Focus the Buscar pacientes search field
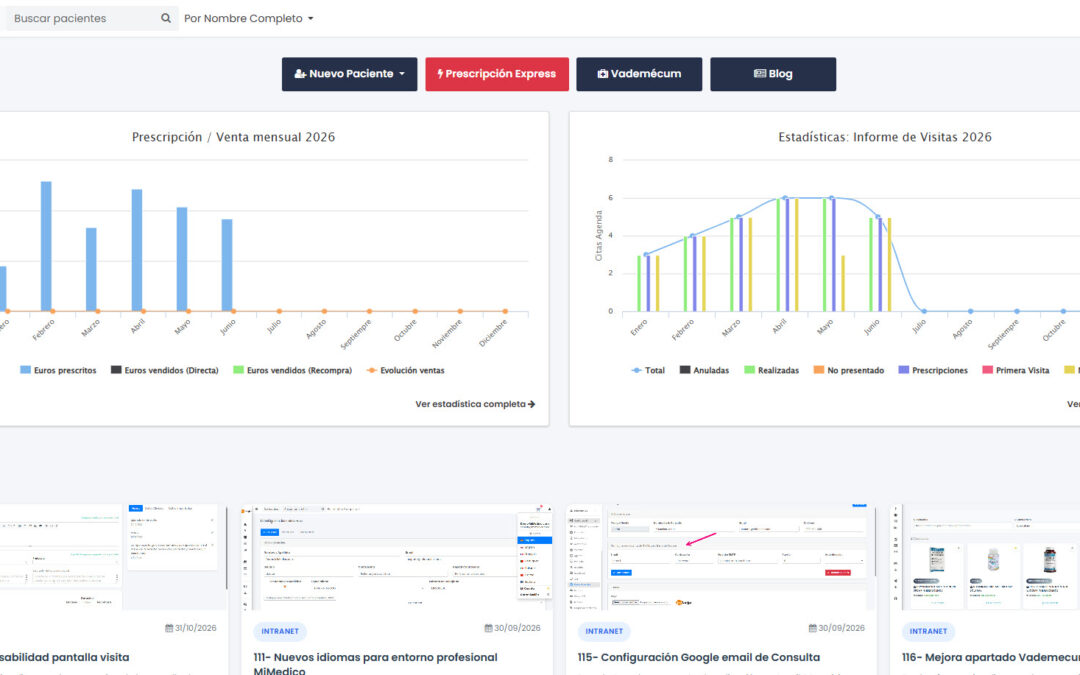The image size is (1080, 675). click(x=83, y=19)
